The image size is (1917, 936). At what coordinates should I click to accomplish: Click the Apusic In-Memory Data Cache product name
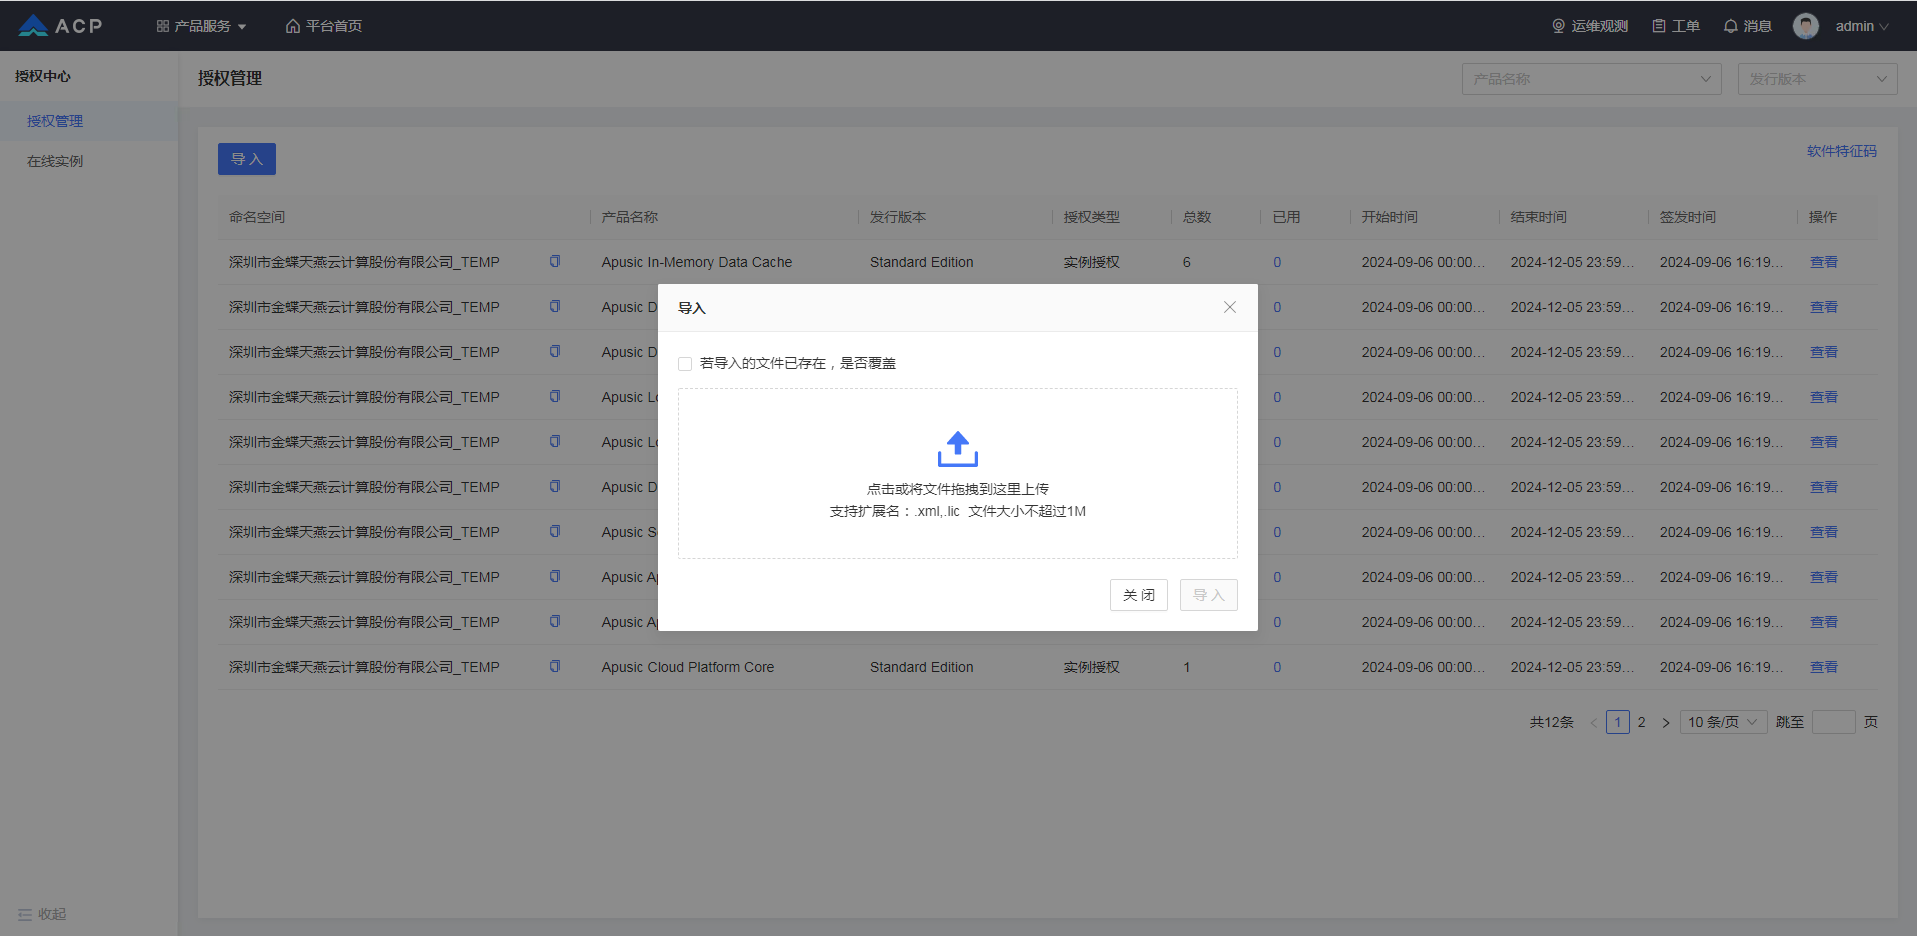pos(697,262)
